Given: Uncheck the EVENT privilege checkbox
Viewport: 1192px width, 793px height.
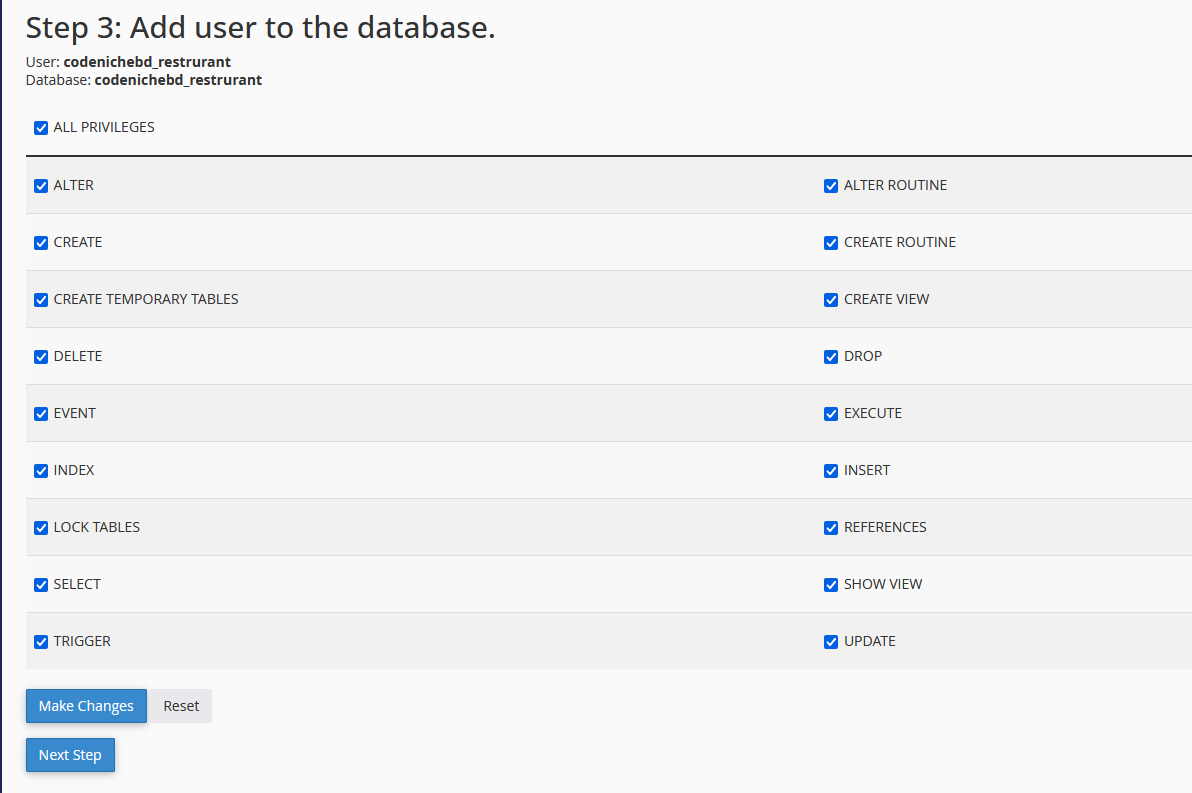Looking at the screenshot, I should 41,414.
